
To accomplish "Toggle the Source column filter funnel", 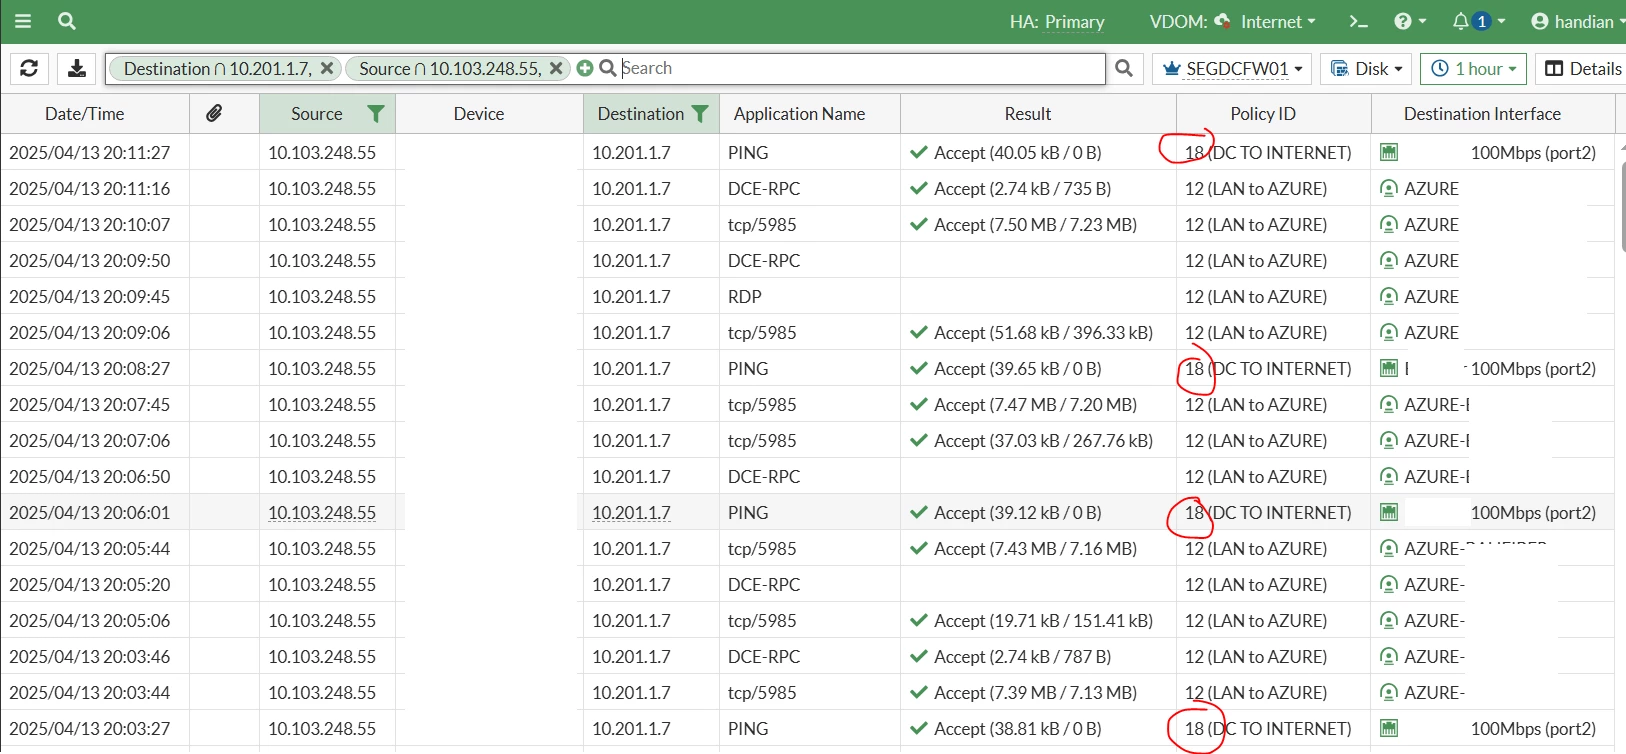I will [x=376, y=114].
